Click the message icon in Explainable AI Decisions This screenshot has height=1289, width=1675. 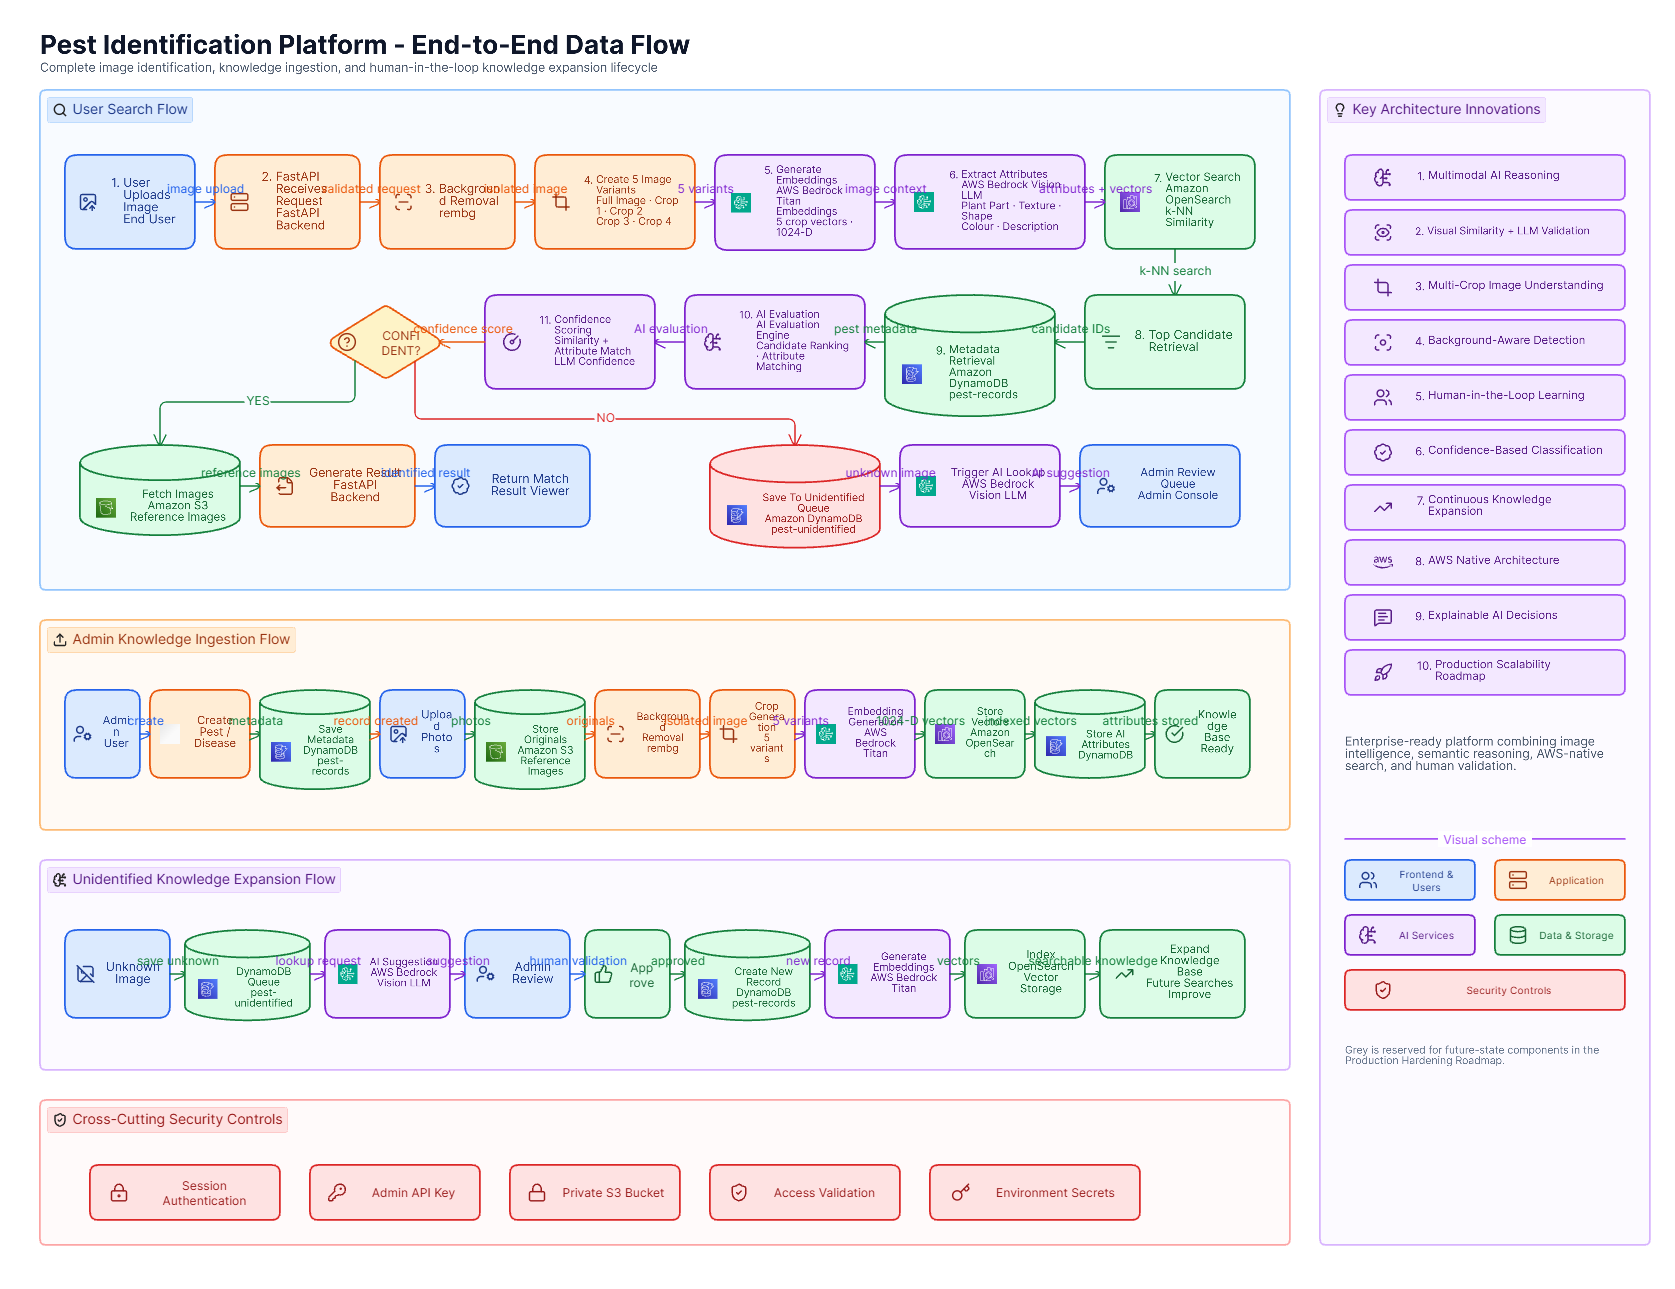[1382, 617]
